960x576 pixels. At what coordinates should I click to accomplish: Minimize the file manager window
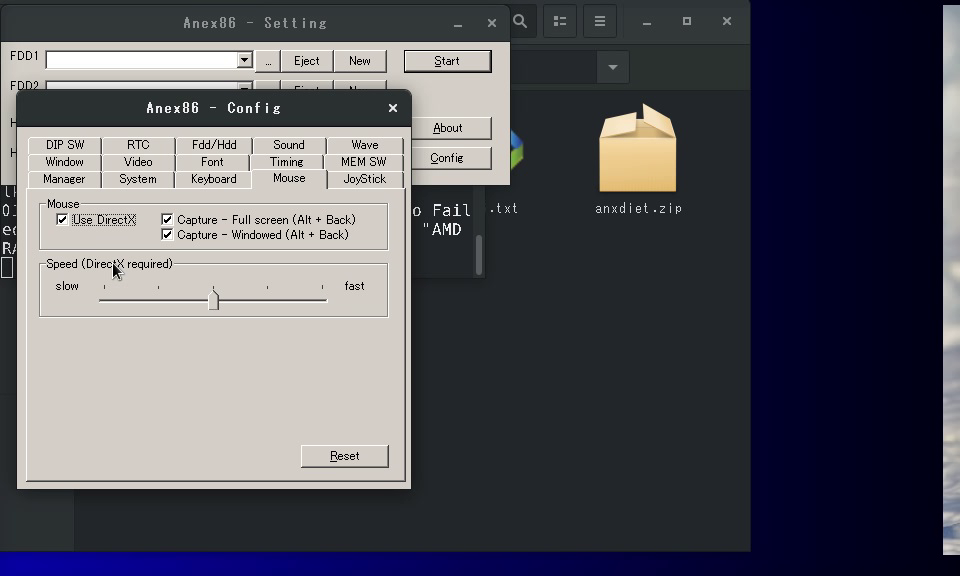click(x=647, y=21)
